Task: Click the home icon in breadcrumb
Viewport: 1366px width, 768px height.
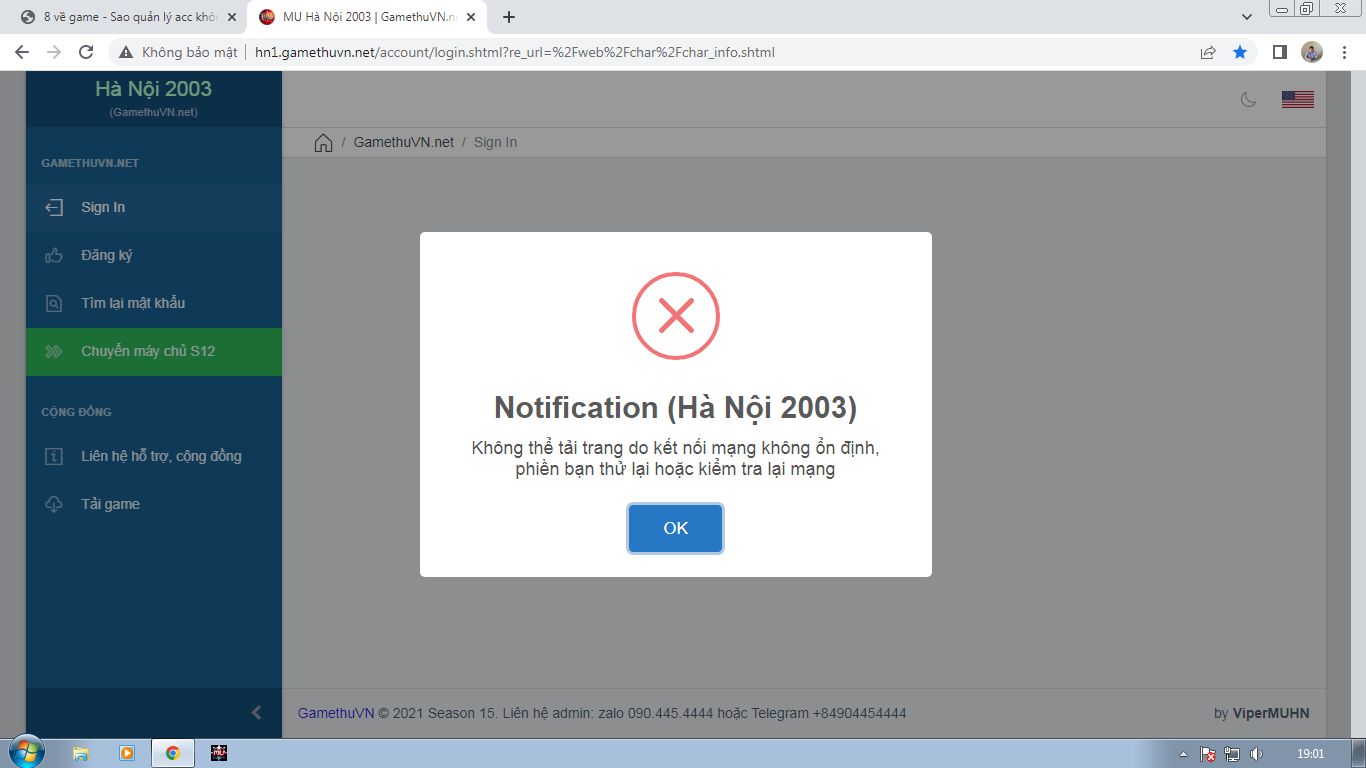Action: point(323,143)
